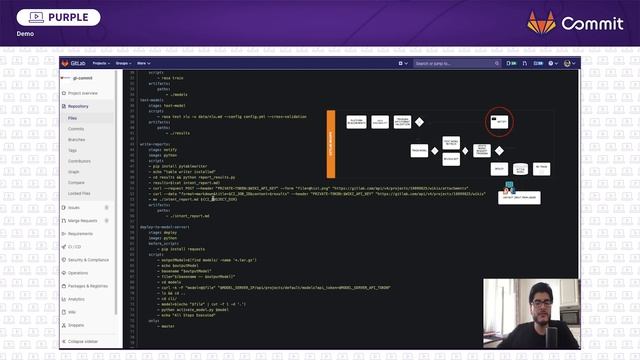Click the Snippets scissors icon
Screen dimensions: 640x360
tap(64, 325)
